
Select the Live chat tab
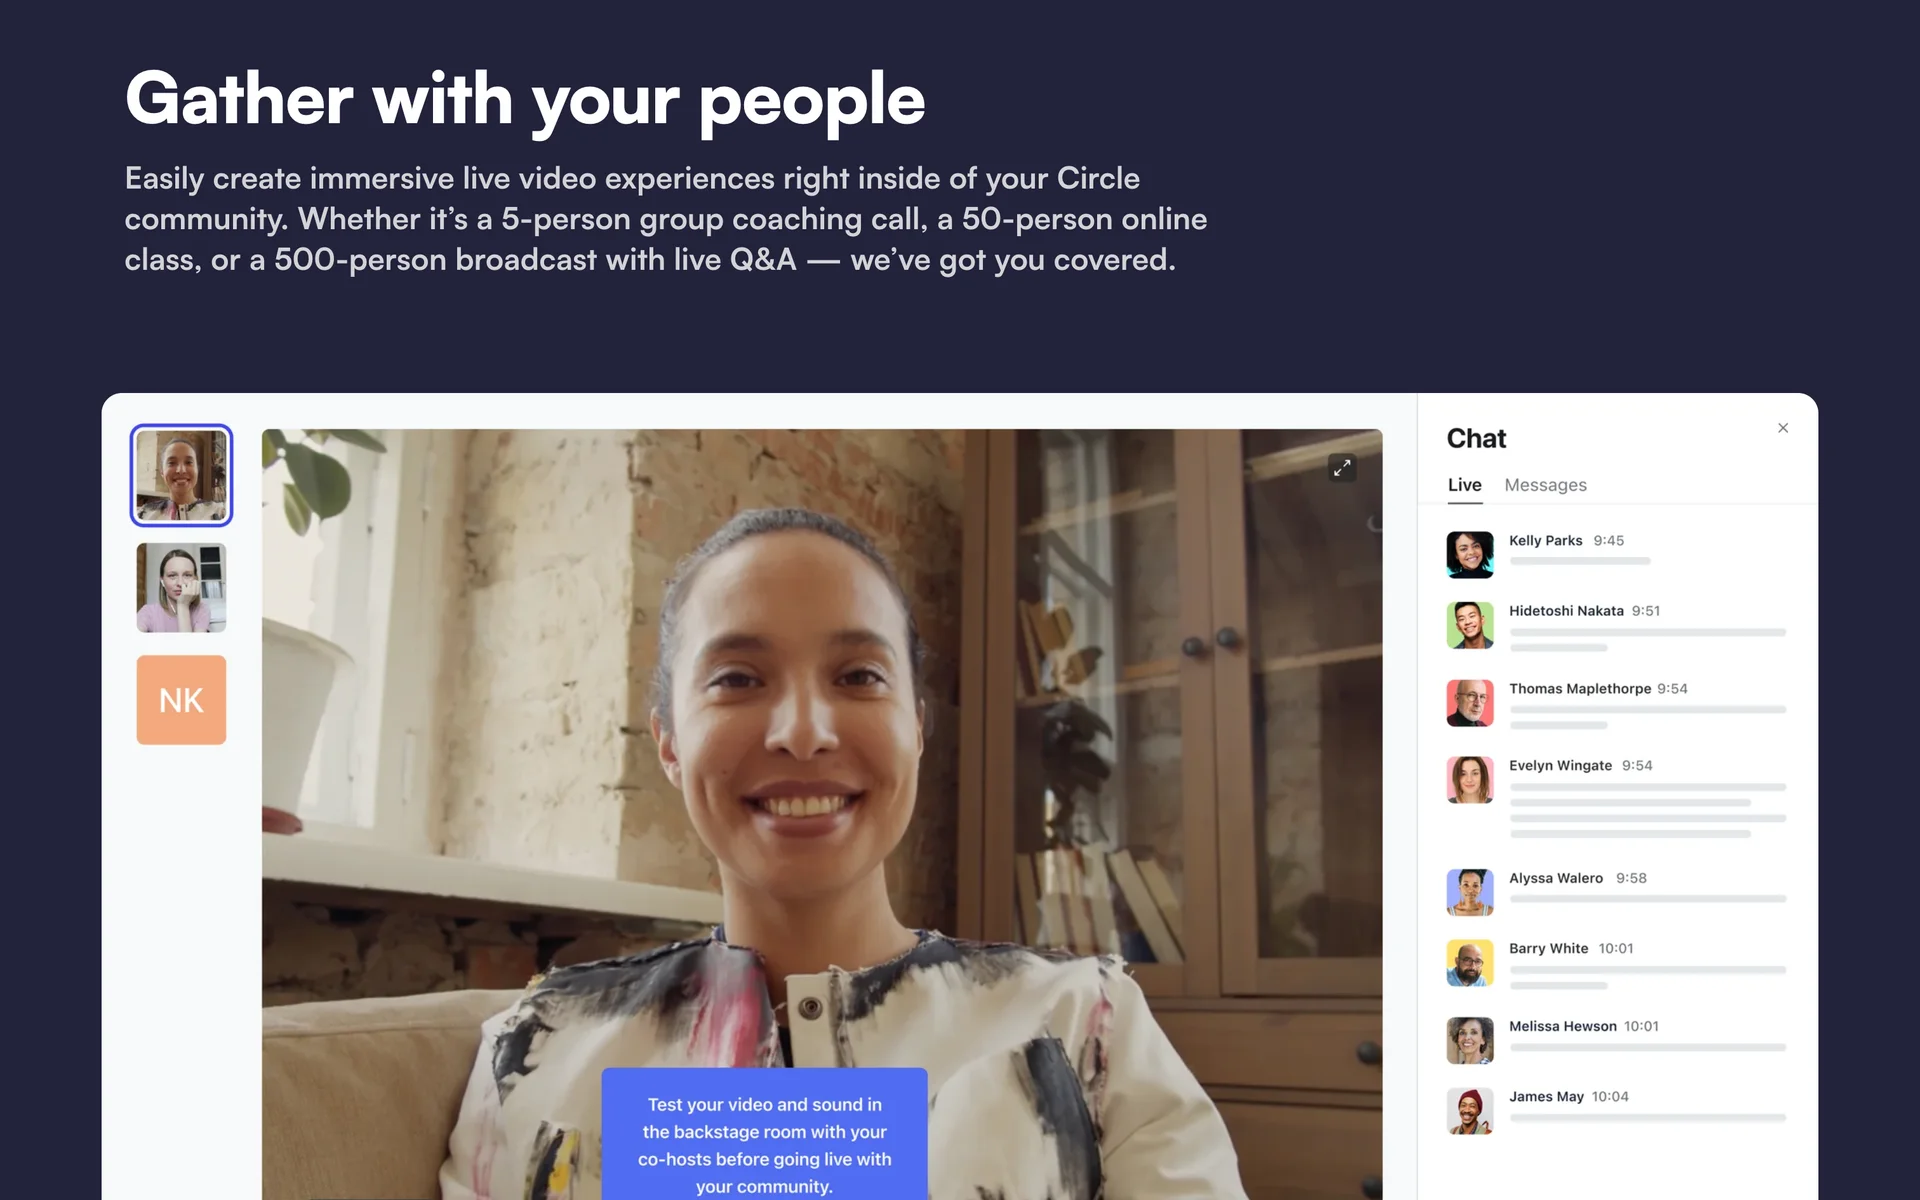(x=1465, y=485)
